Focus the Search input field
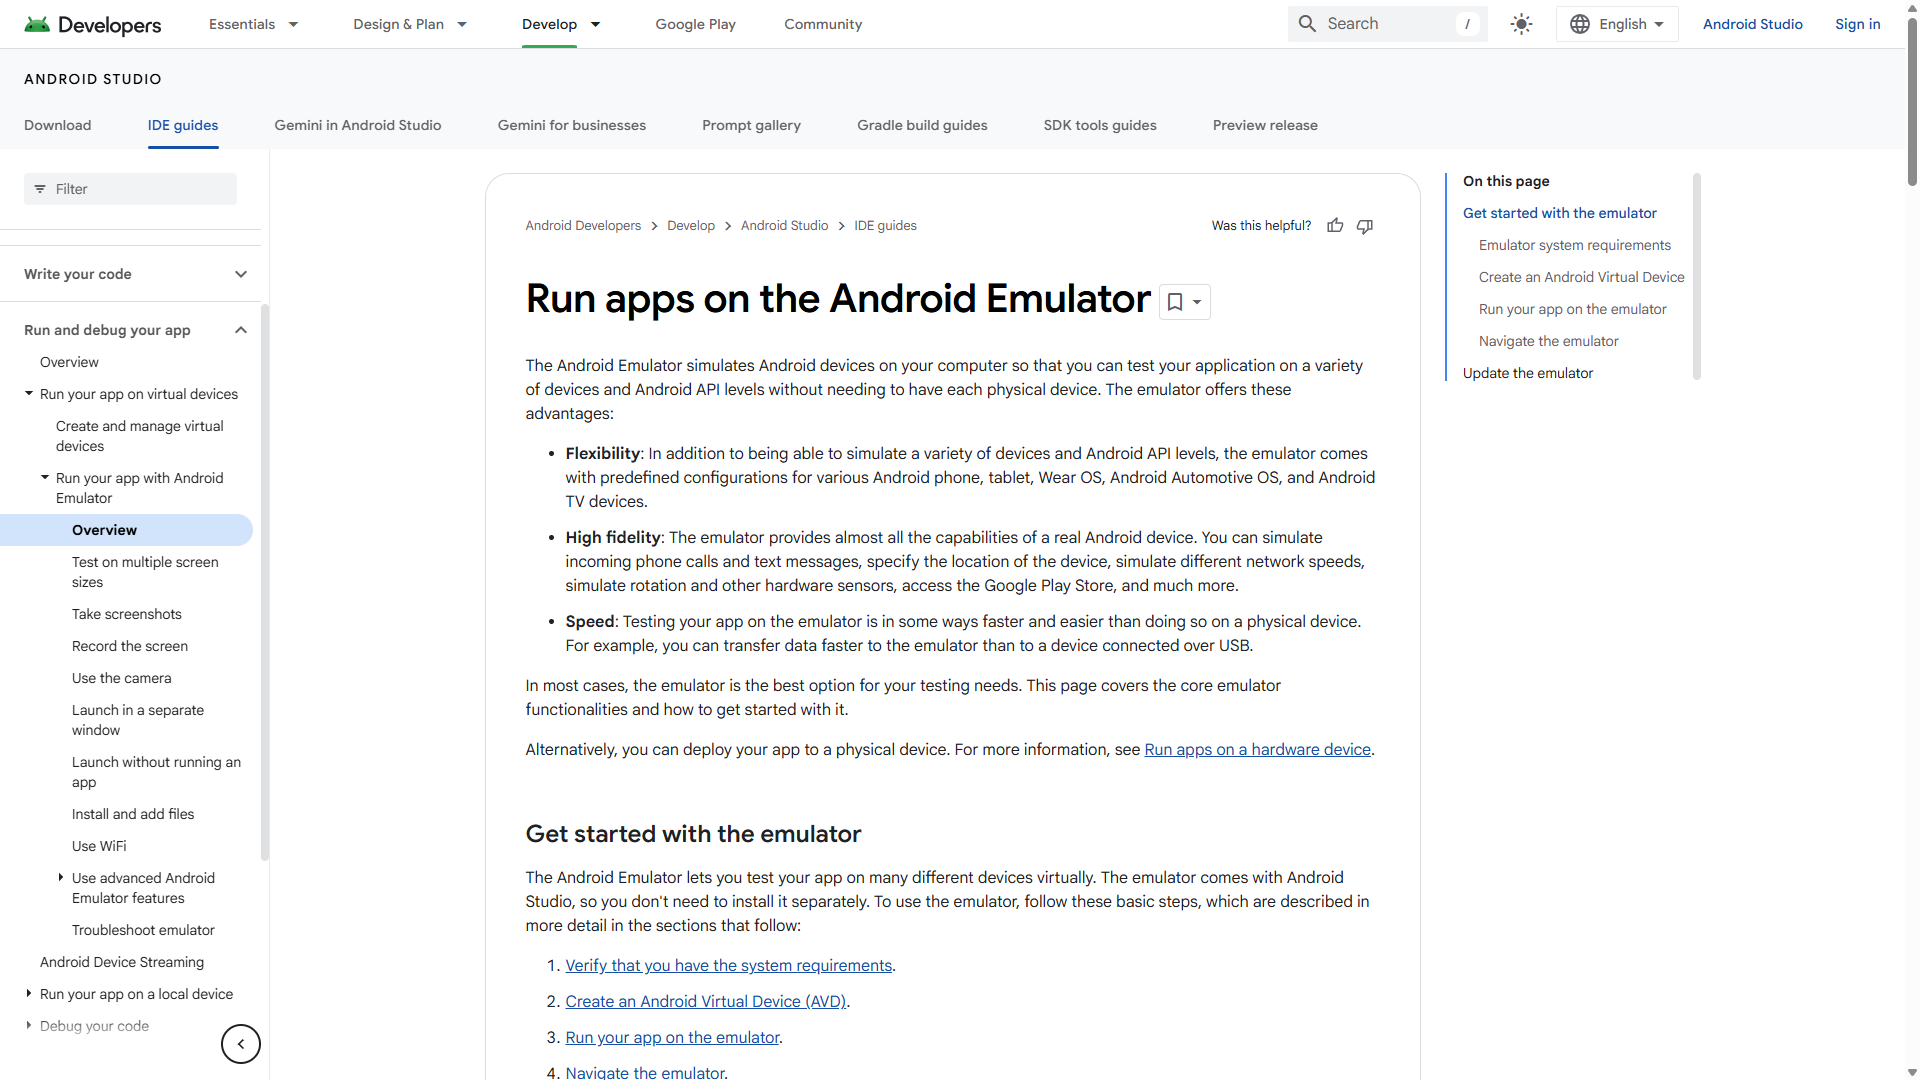This screenshot has width=1920, height=1080. (1388, 24)
